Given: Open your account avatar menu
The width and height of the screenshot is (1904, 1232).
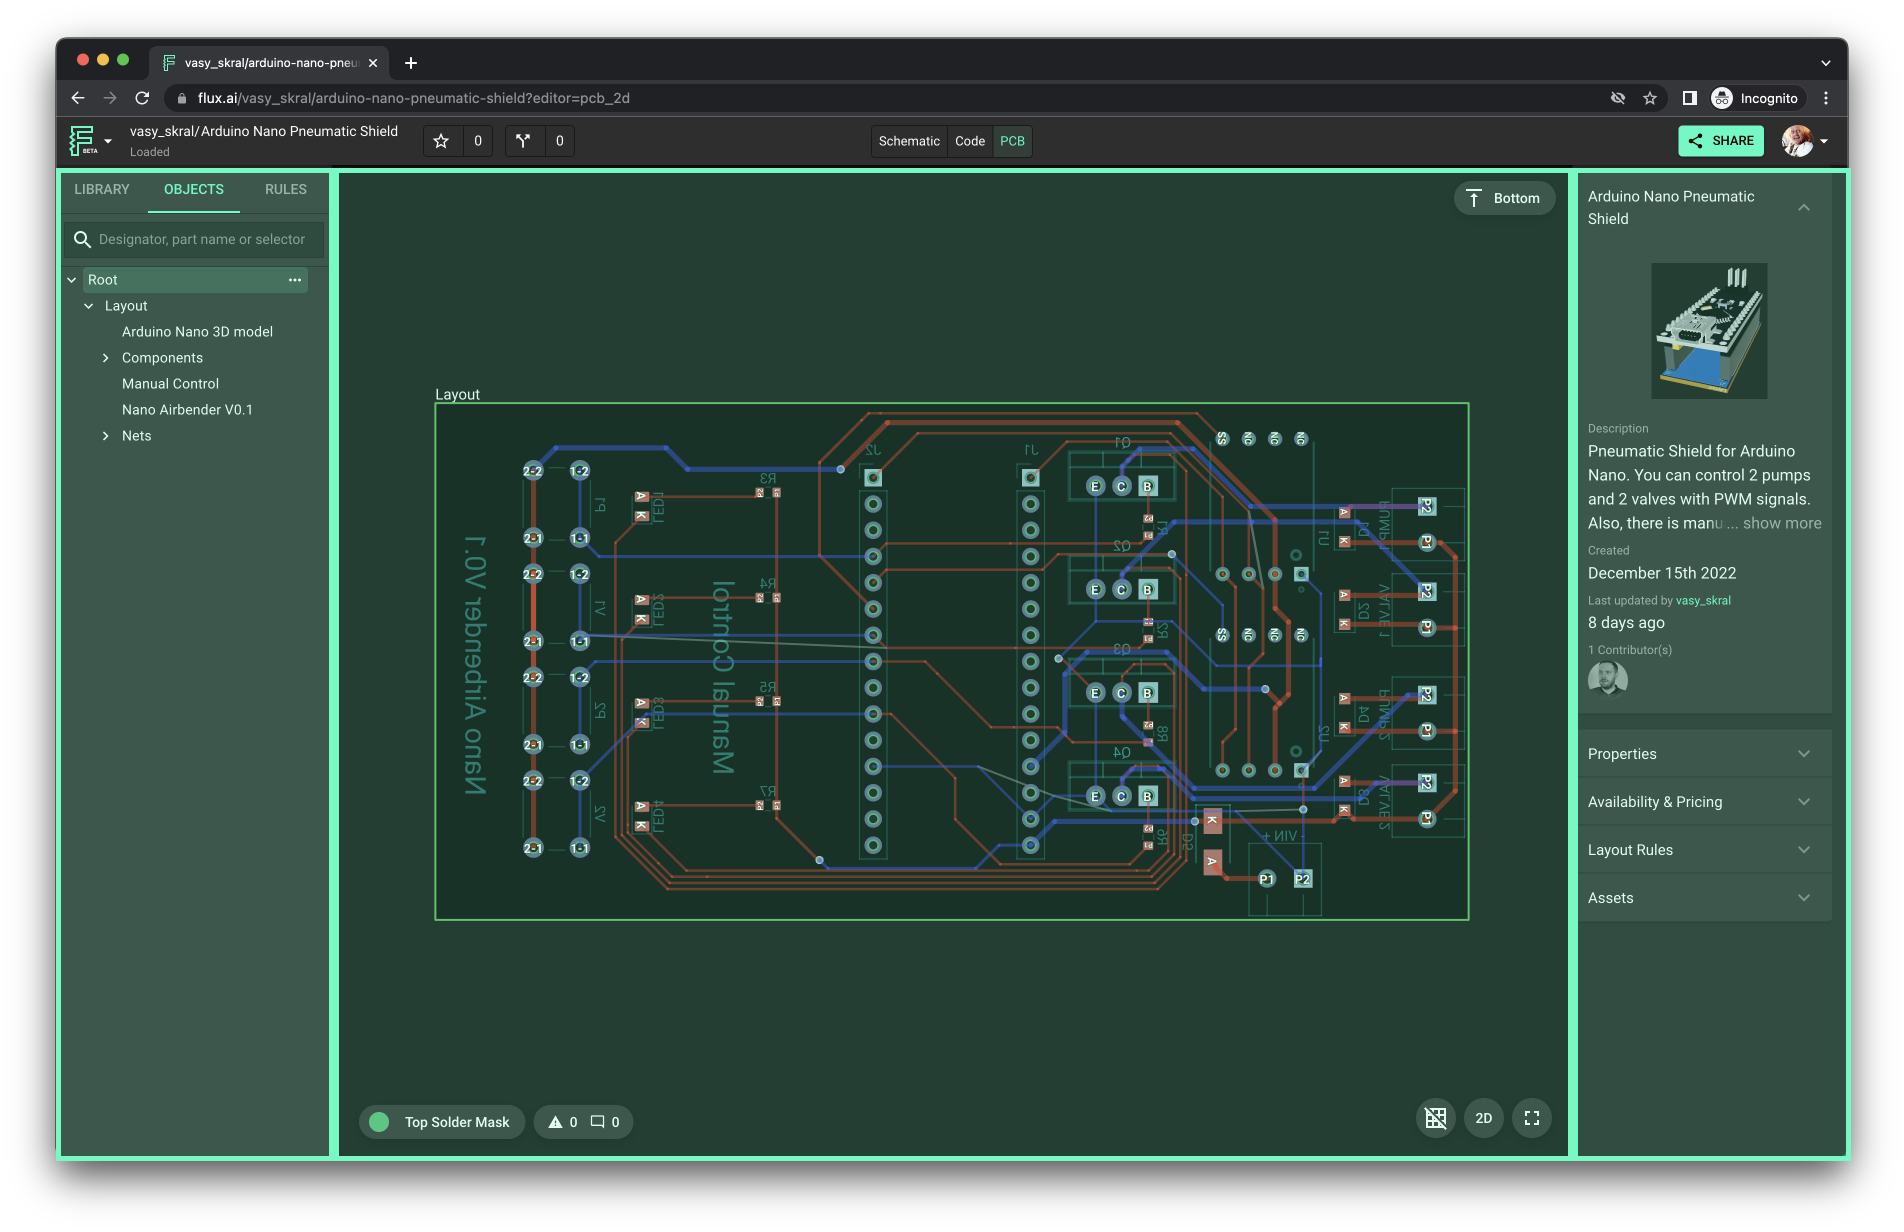Looking at the screenshot, I should (x=1799, y=140).
